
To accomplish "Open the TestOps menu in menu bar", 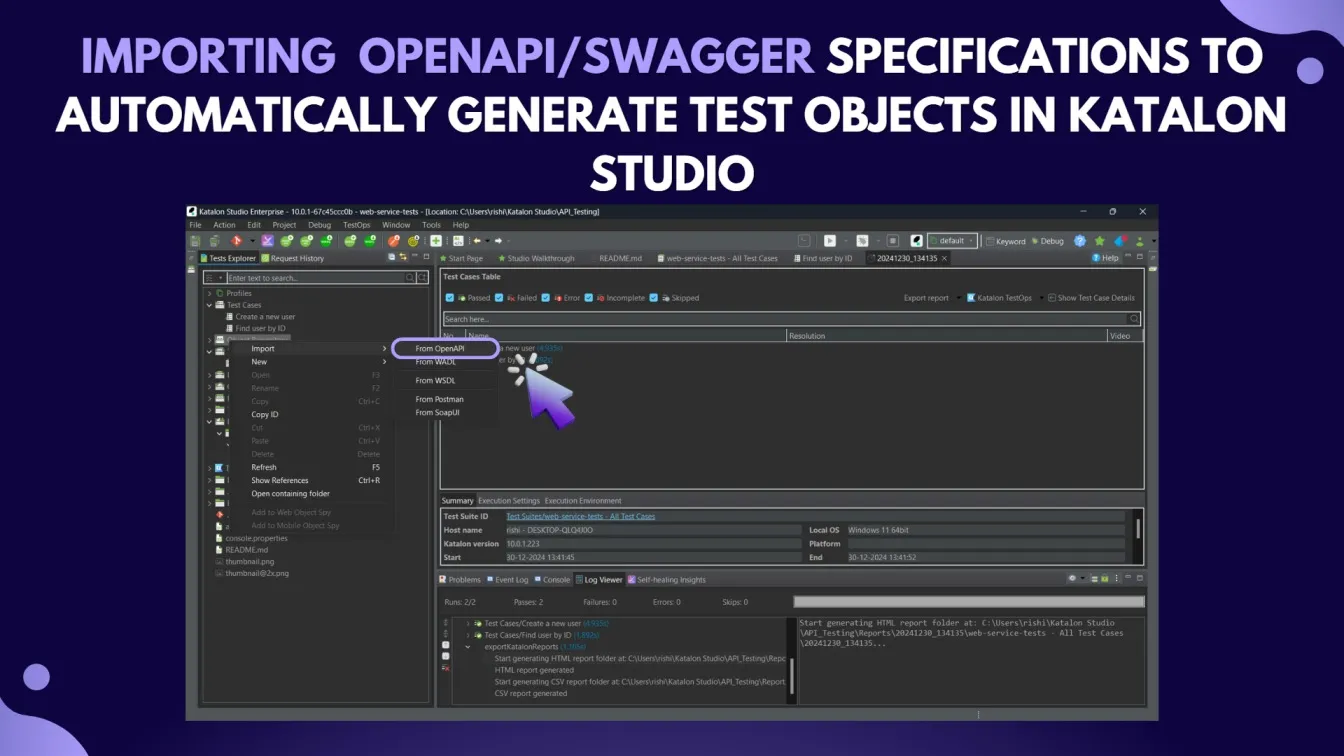I will pyautogui.click(x=357, y=225).
